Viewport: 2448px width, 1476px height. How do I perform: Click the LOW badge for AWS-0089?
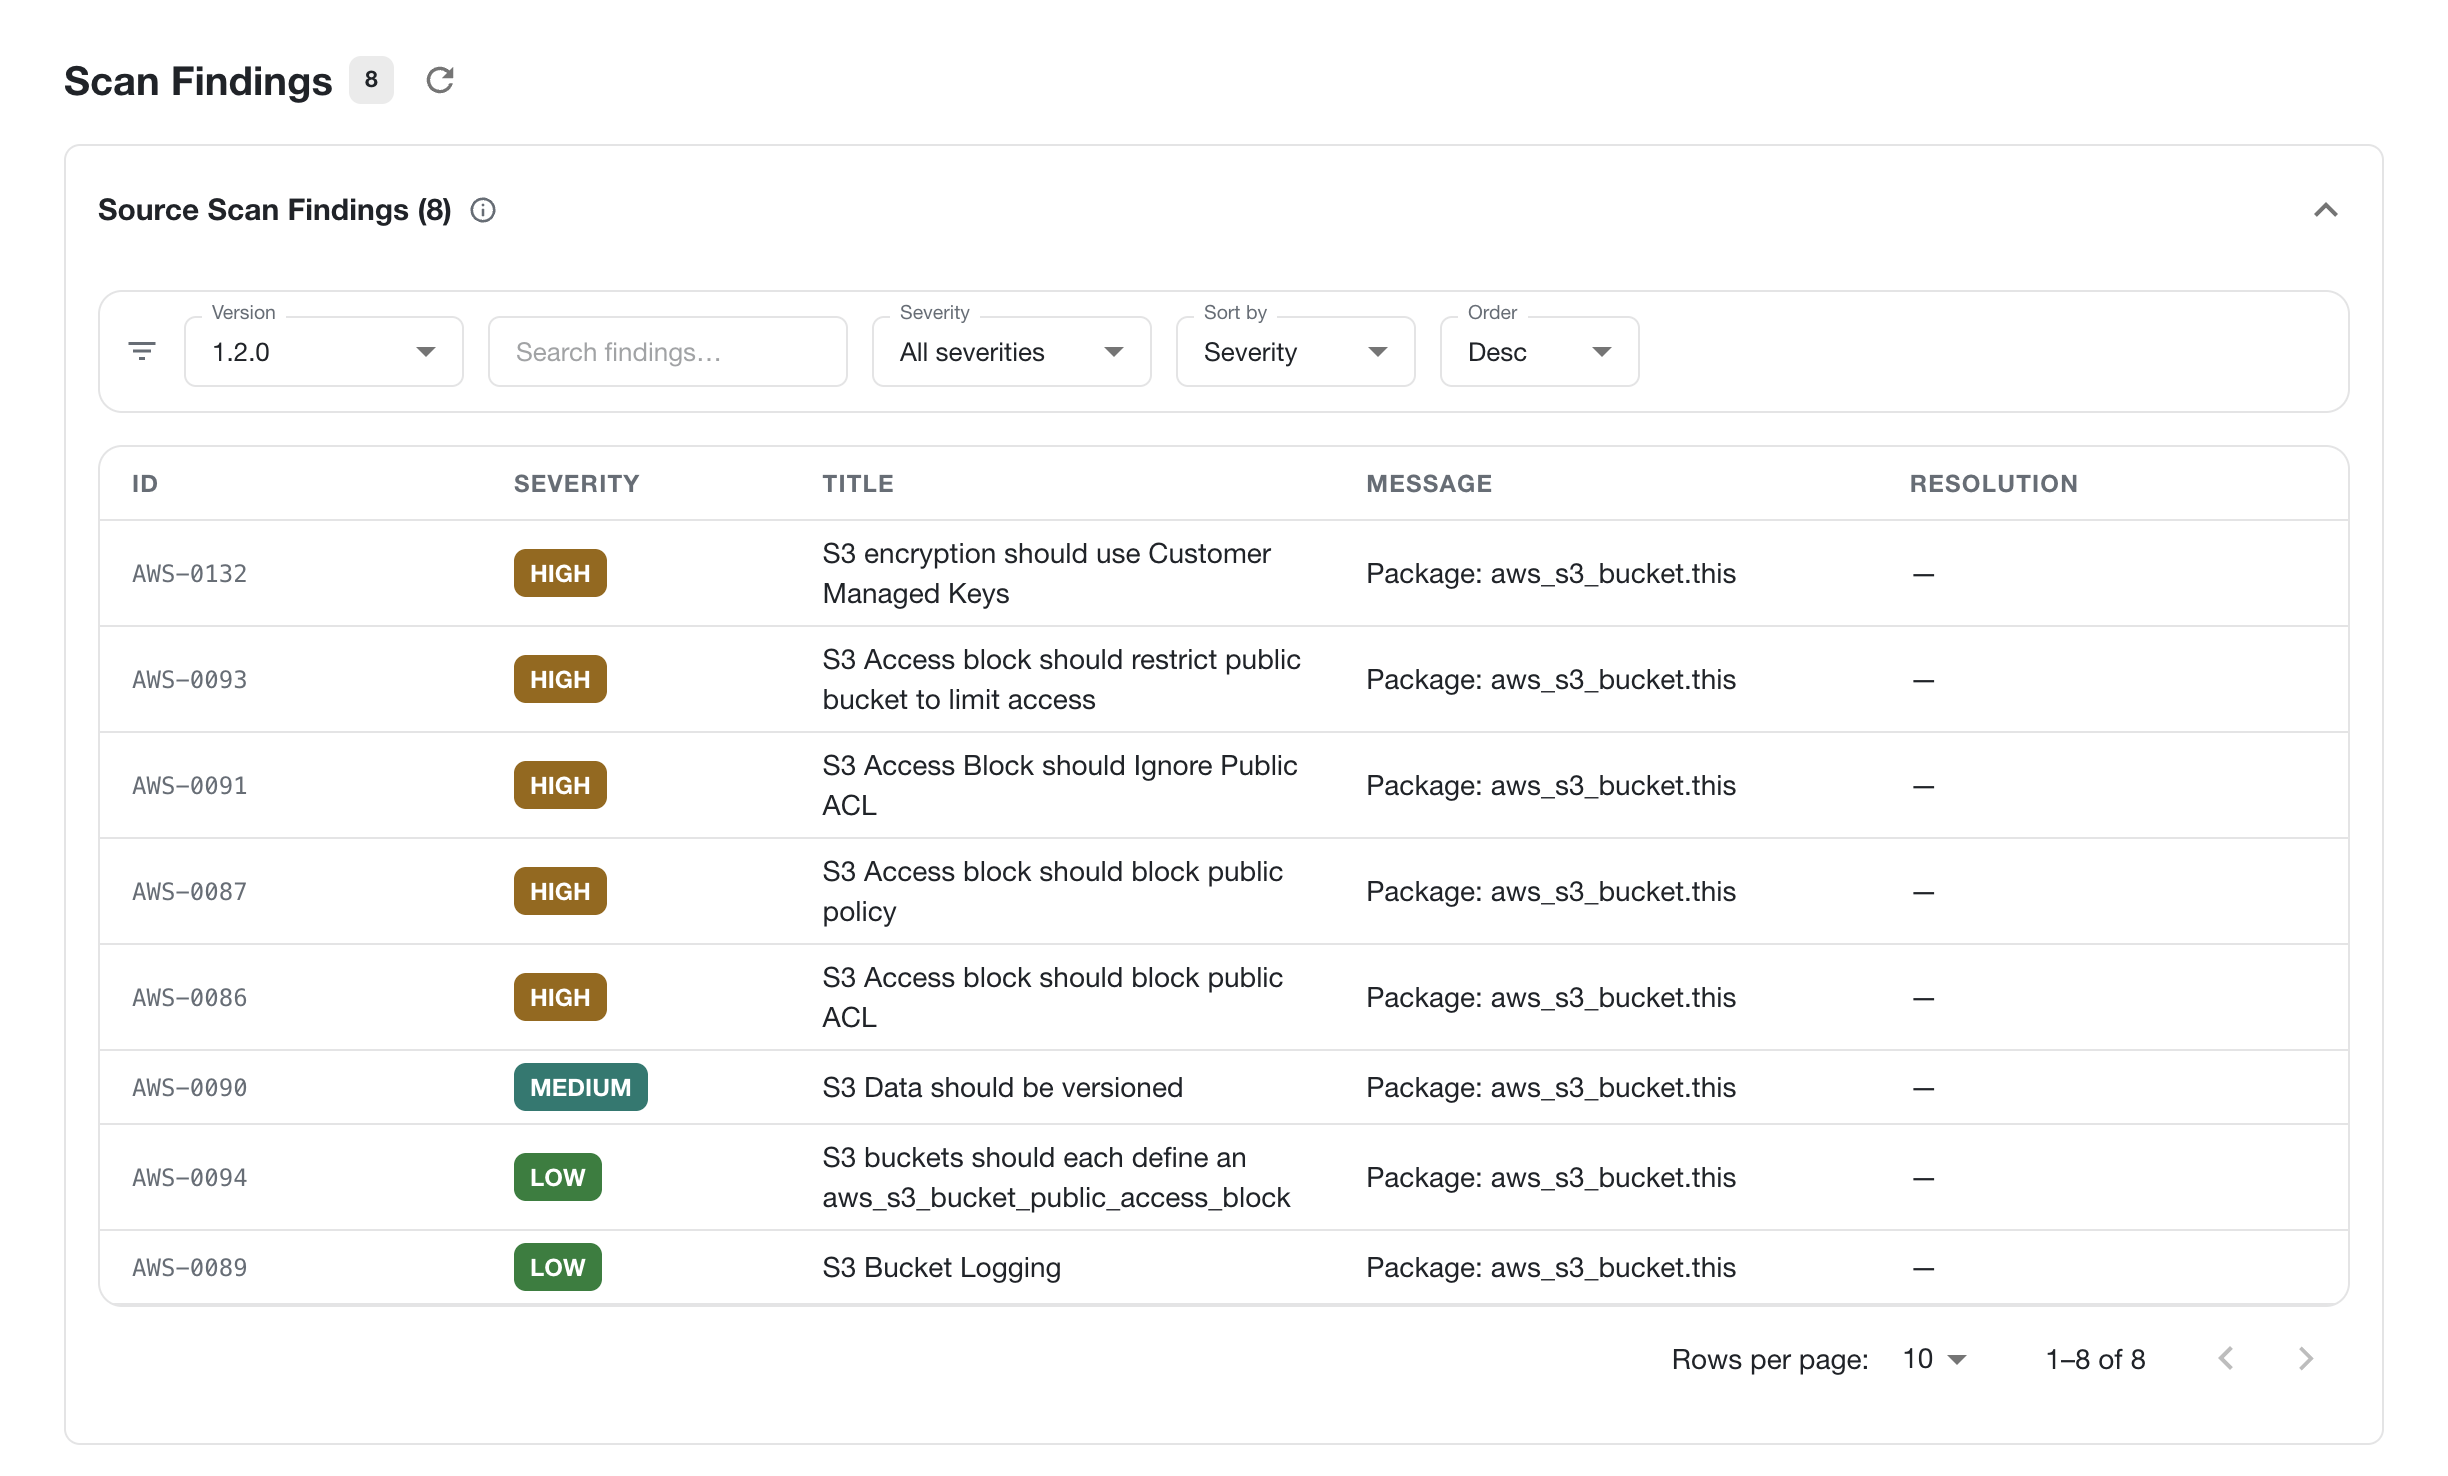click(557, 1267)
